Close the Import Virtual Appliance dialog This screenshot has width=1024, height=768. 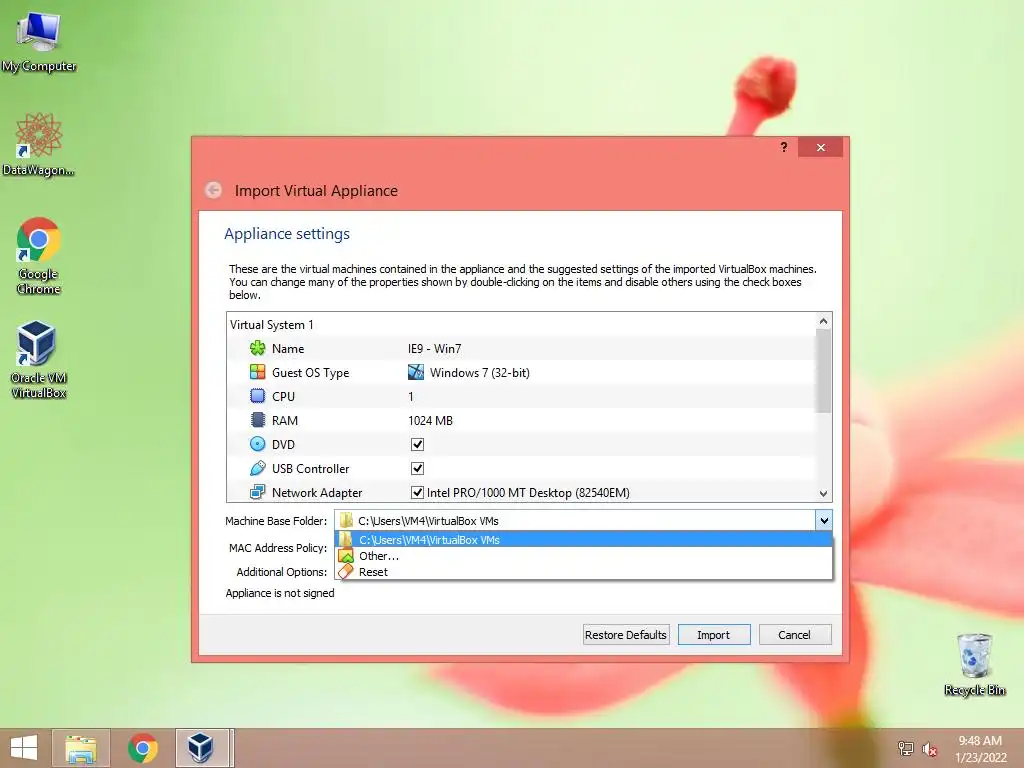(820, 148)
